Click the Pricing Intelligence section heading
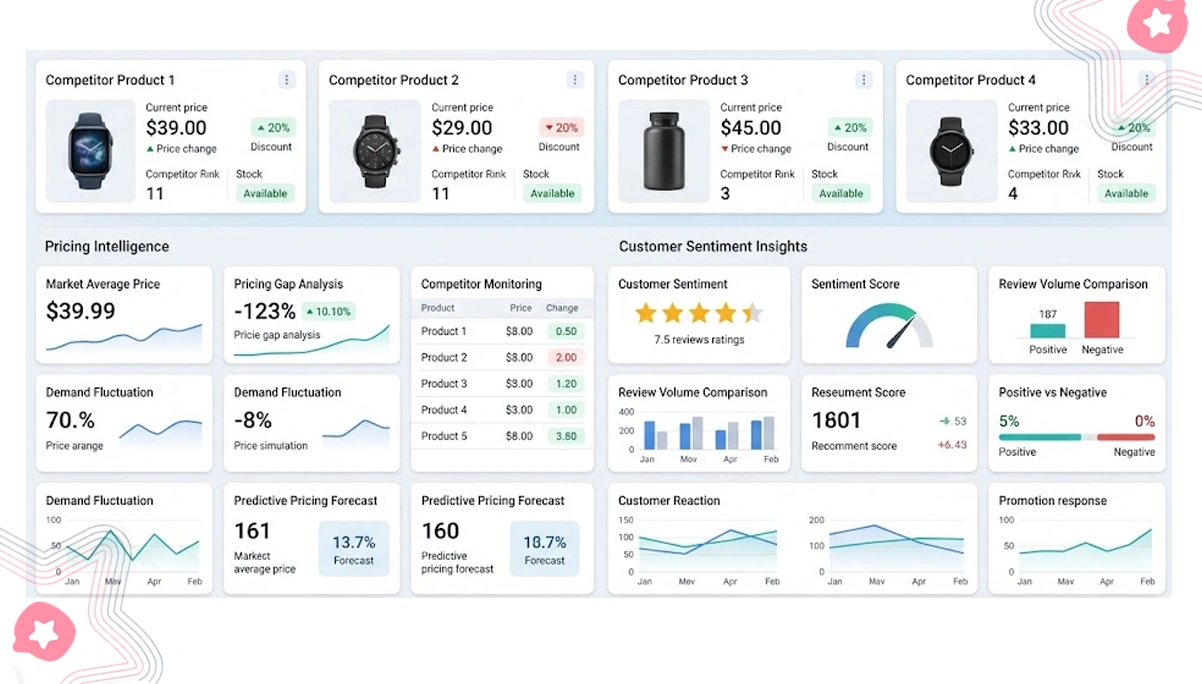 107,246
